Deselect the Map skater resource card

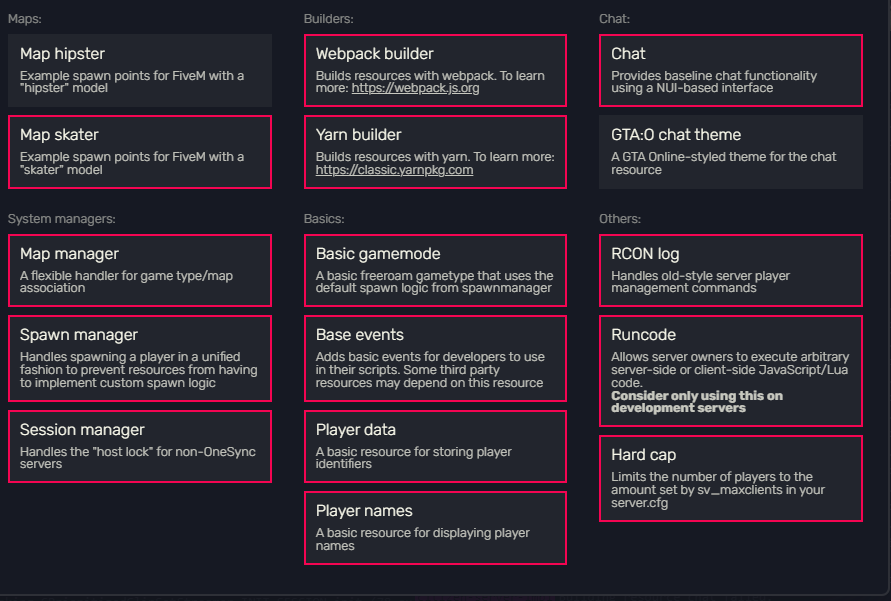[140, 152]
